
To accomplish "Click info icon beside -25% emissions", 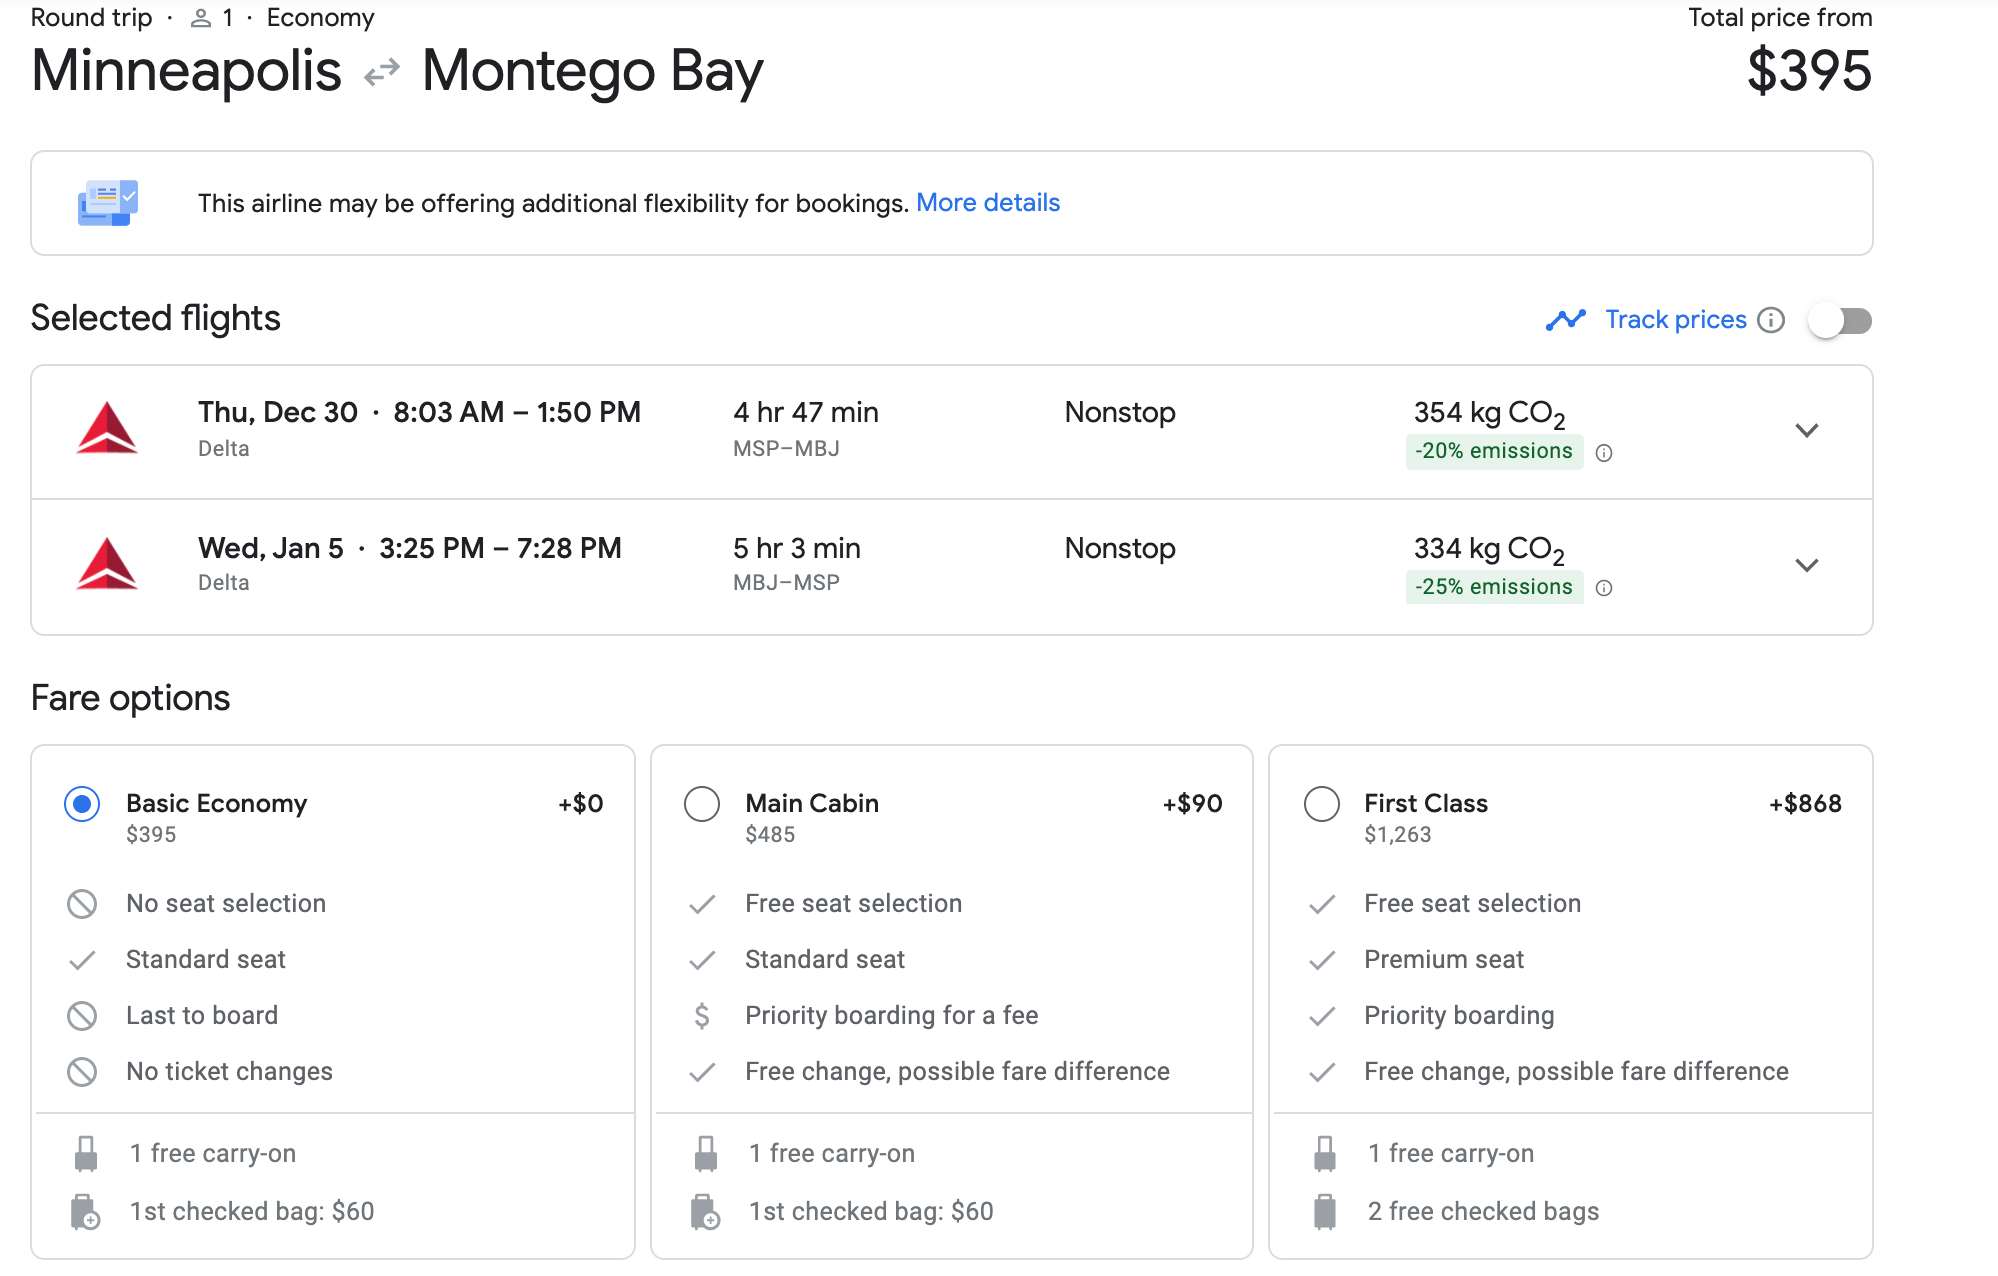I will coord(1604,588).
